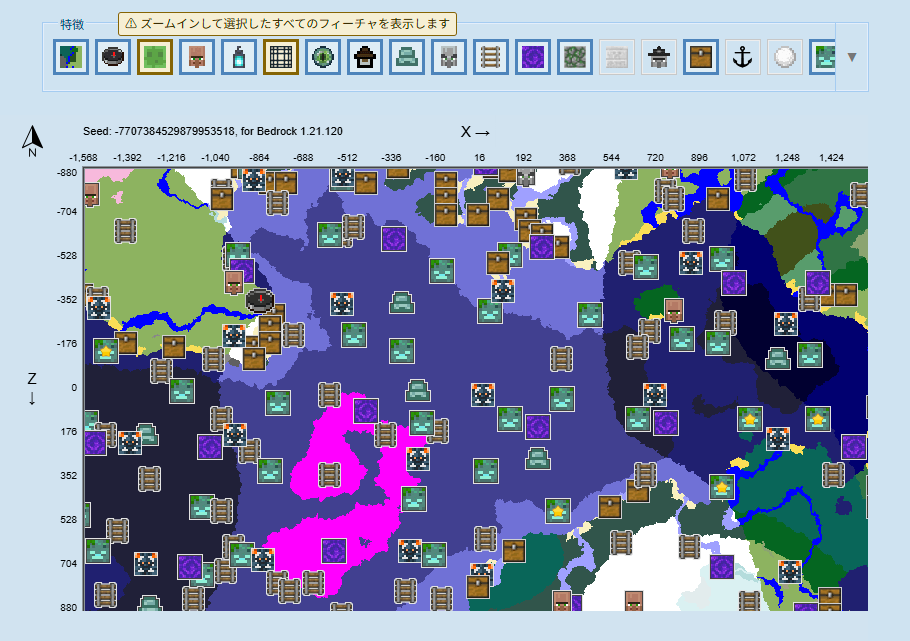The width and height of the screenshot is (910, 641).
Task: Select the shipwreck anchor feature icon
Action: coord(743,57)
